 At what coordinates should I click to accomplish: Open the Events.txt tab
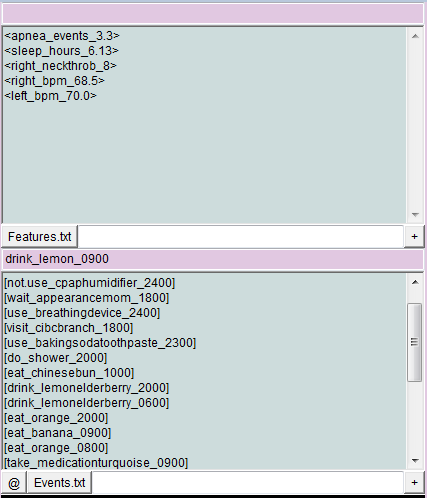(x=60, y=483)
